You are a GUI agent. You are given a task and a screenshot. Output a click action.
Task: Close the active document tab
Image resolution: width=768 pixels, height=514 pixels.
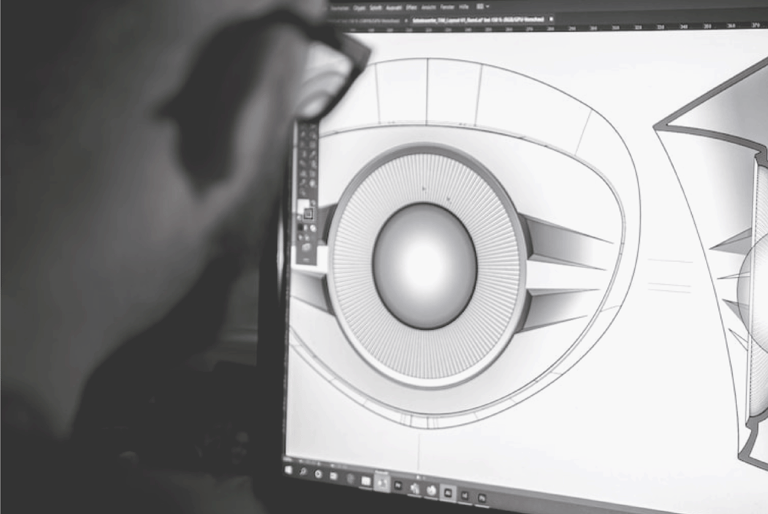[551, 19]
